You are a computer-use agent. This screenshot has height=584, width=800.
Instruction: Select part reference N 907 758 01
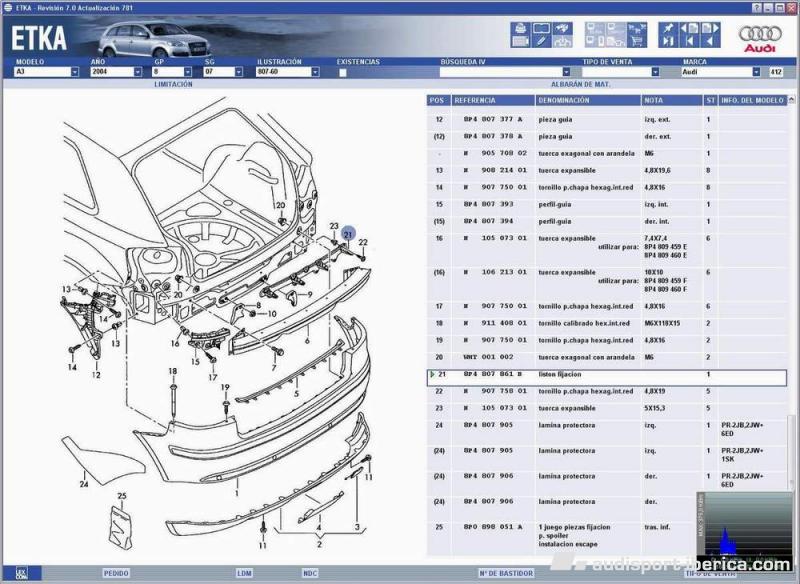495,391
